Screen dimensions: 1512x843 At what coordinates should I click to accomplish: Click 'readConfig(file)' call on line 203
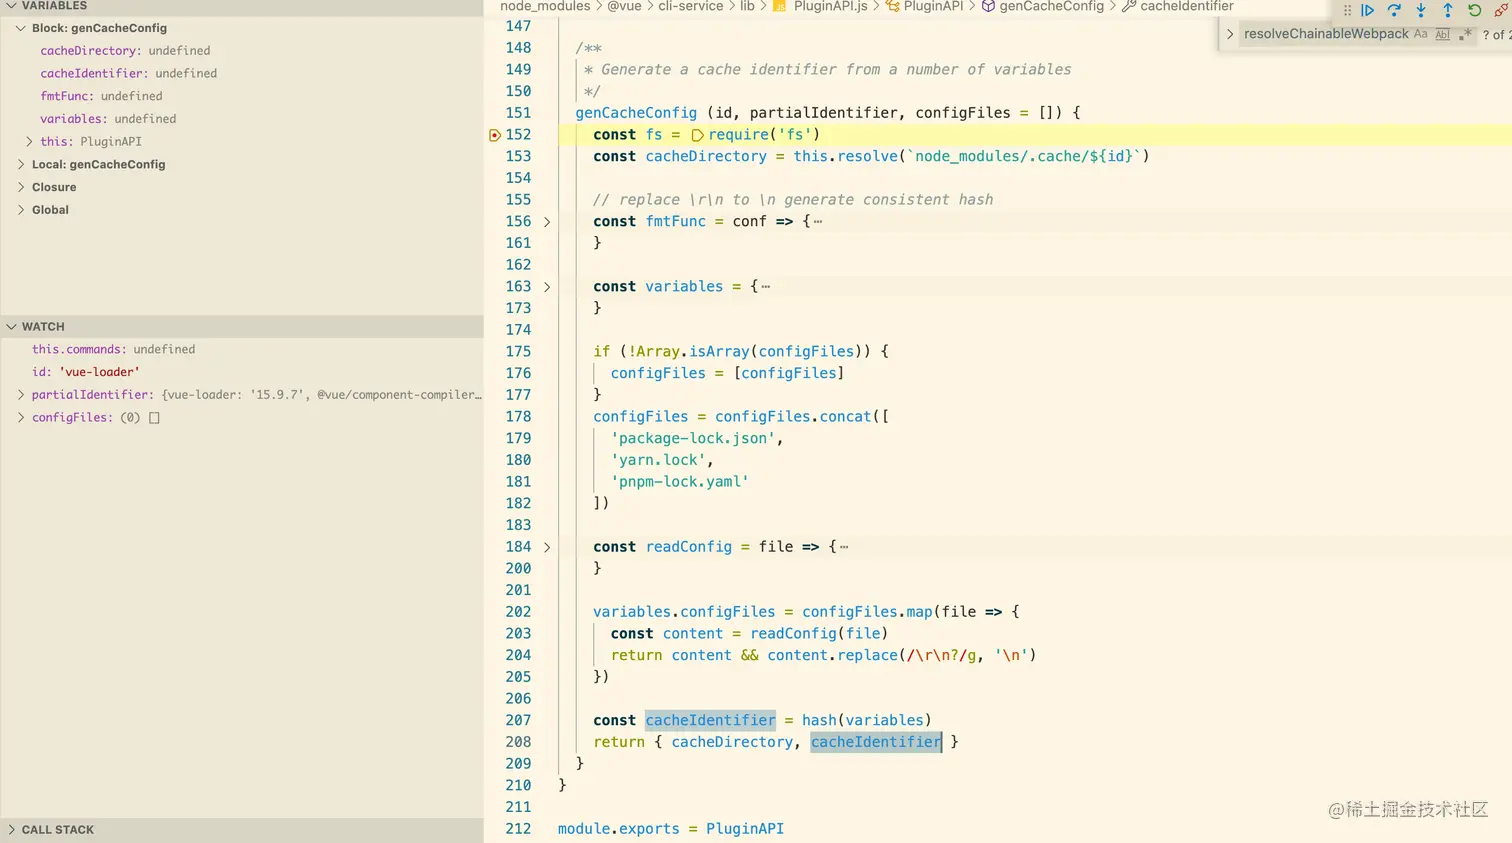[x=819, y=634]
